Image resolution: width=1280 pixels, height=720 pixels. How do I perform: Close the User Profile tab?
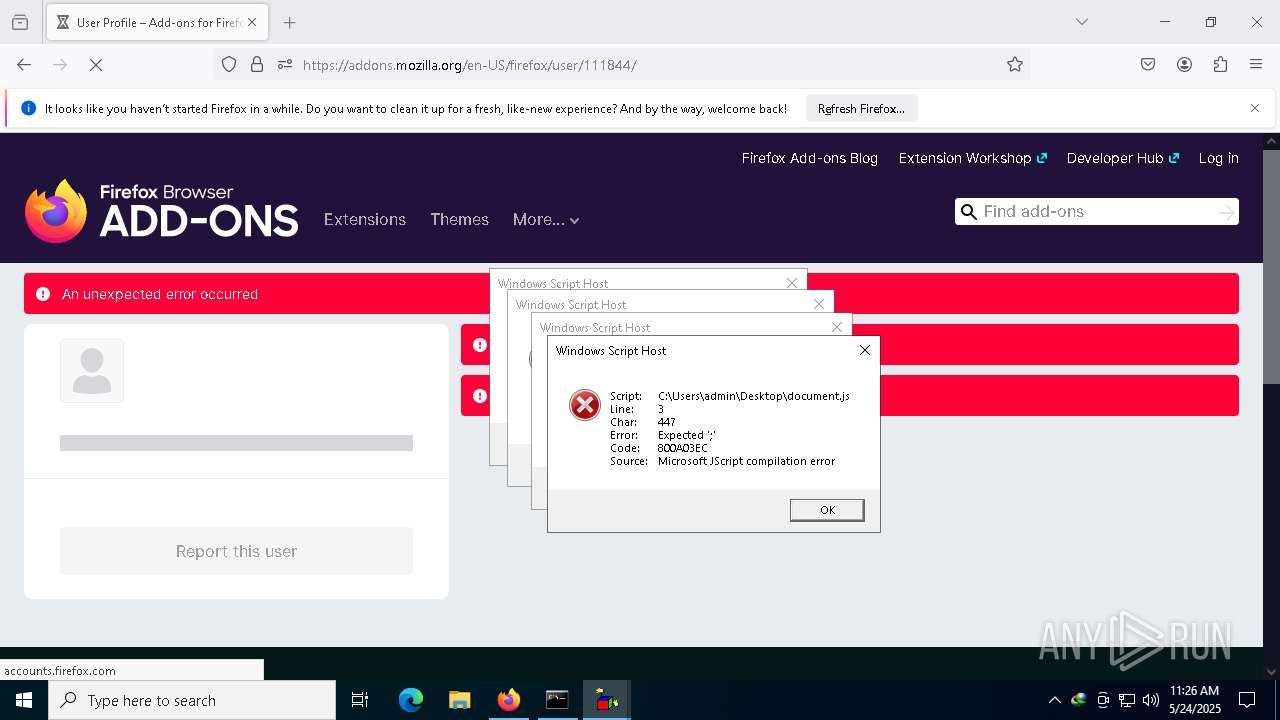tap(252, 22)
